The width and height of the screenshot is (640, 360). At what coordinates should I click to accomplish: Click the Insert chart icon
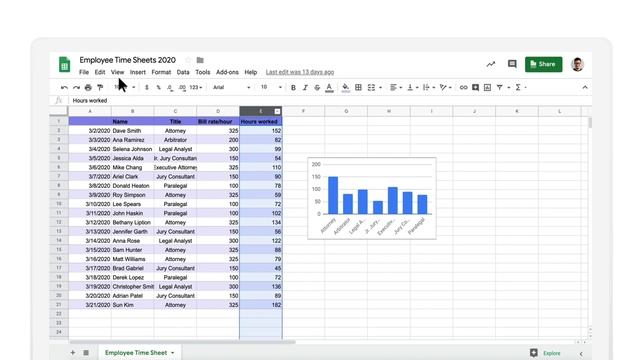point(487,87)
